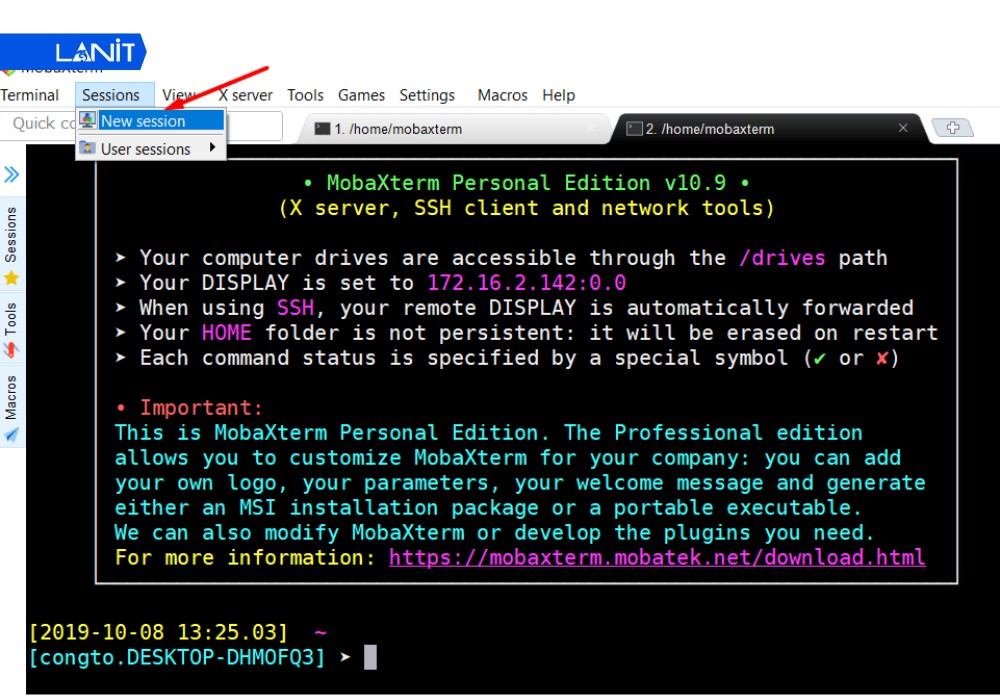Image resolution: width=1000 pixels, height=700 pixels.
Task: Open the Help menu
Action: pyautogui.click(x=559, y=95)
